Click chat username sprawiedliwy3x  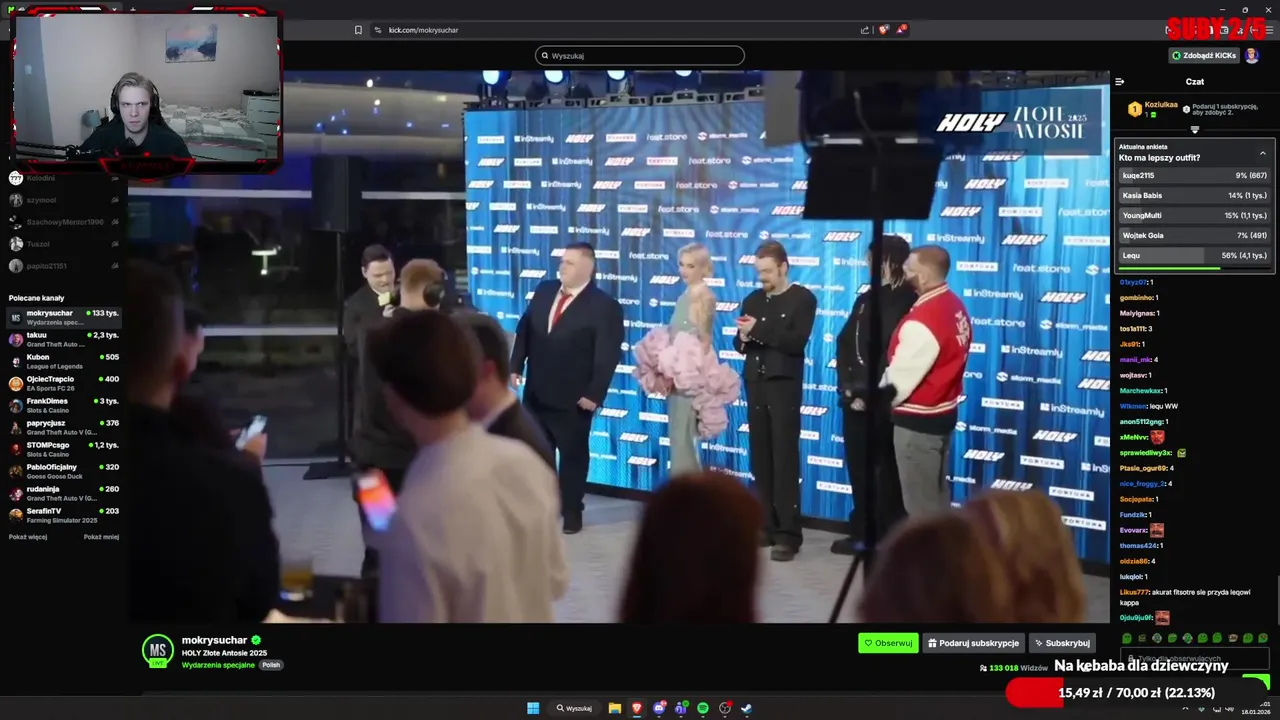[x=1145, y=453]
